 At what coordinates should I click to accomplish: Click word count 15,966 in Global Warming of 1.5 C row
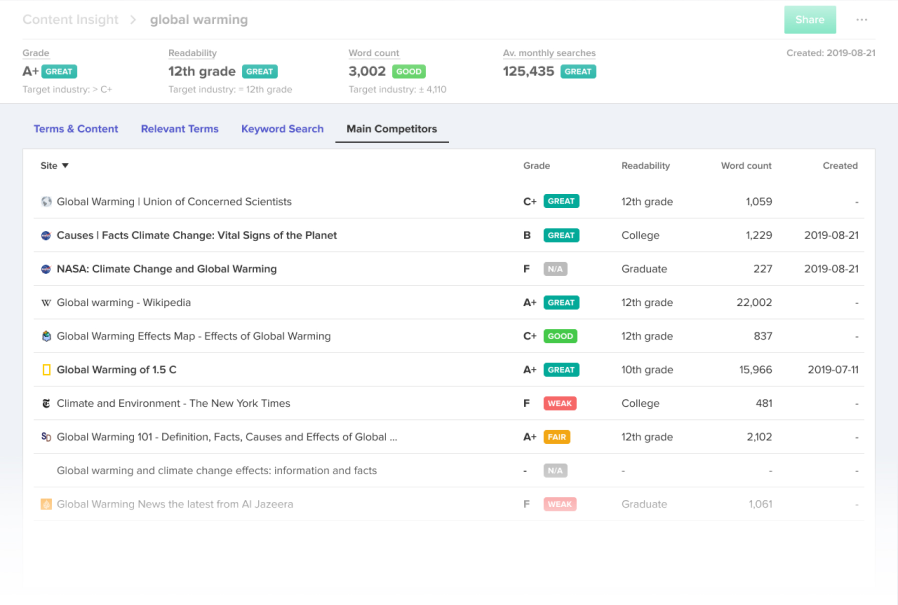[x=755, y=370]
